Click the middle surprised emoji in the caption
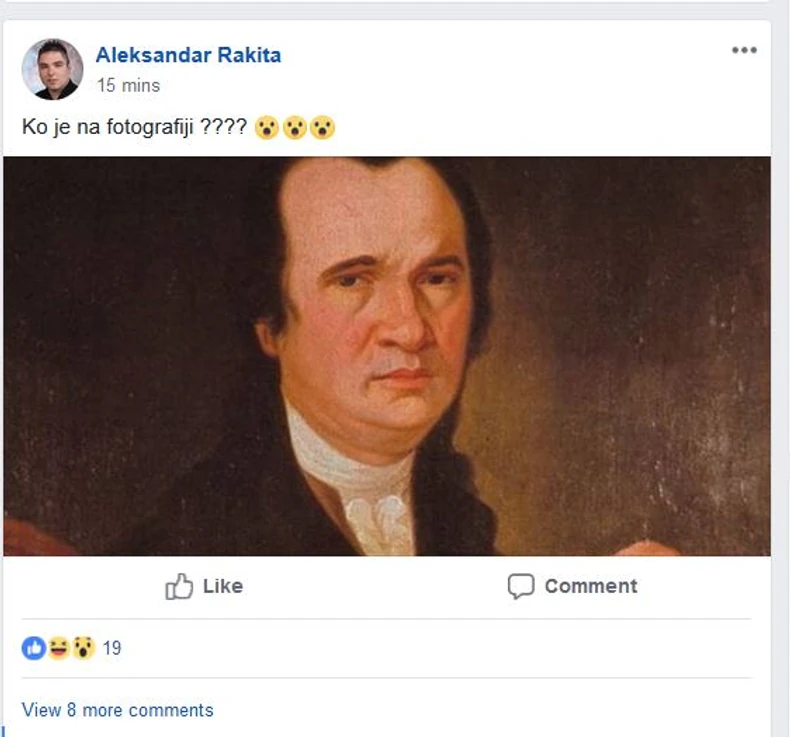790x737 pixels. (x=294, y=129)
